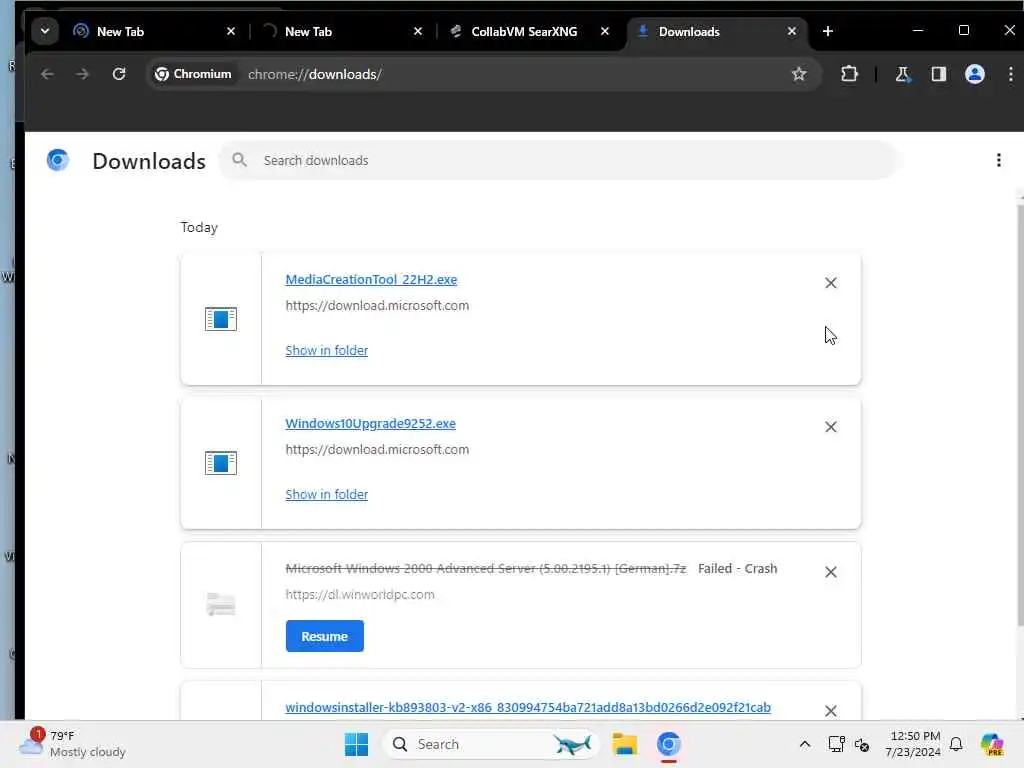Click the taskbar Search box

click(x=490, y=744)
